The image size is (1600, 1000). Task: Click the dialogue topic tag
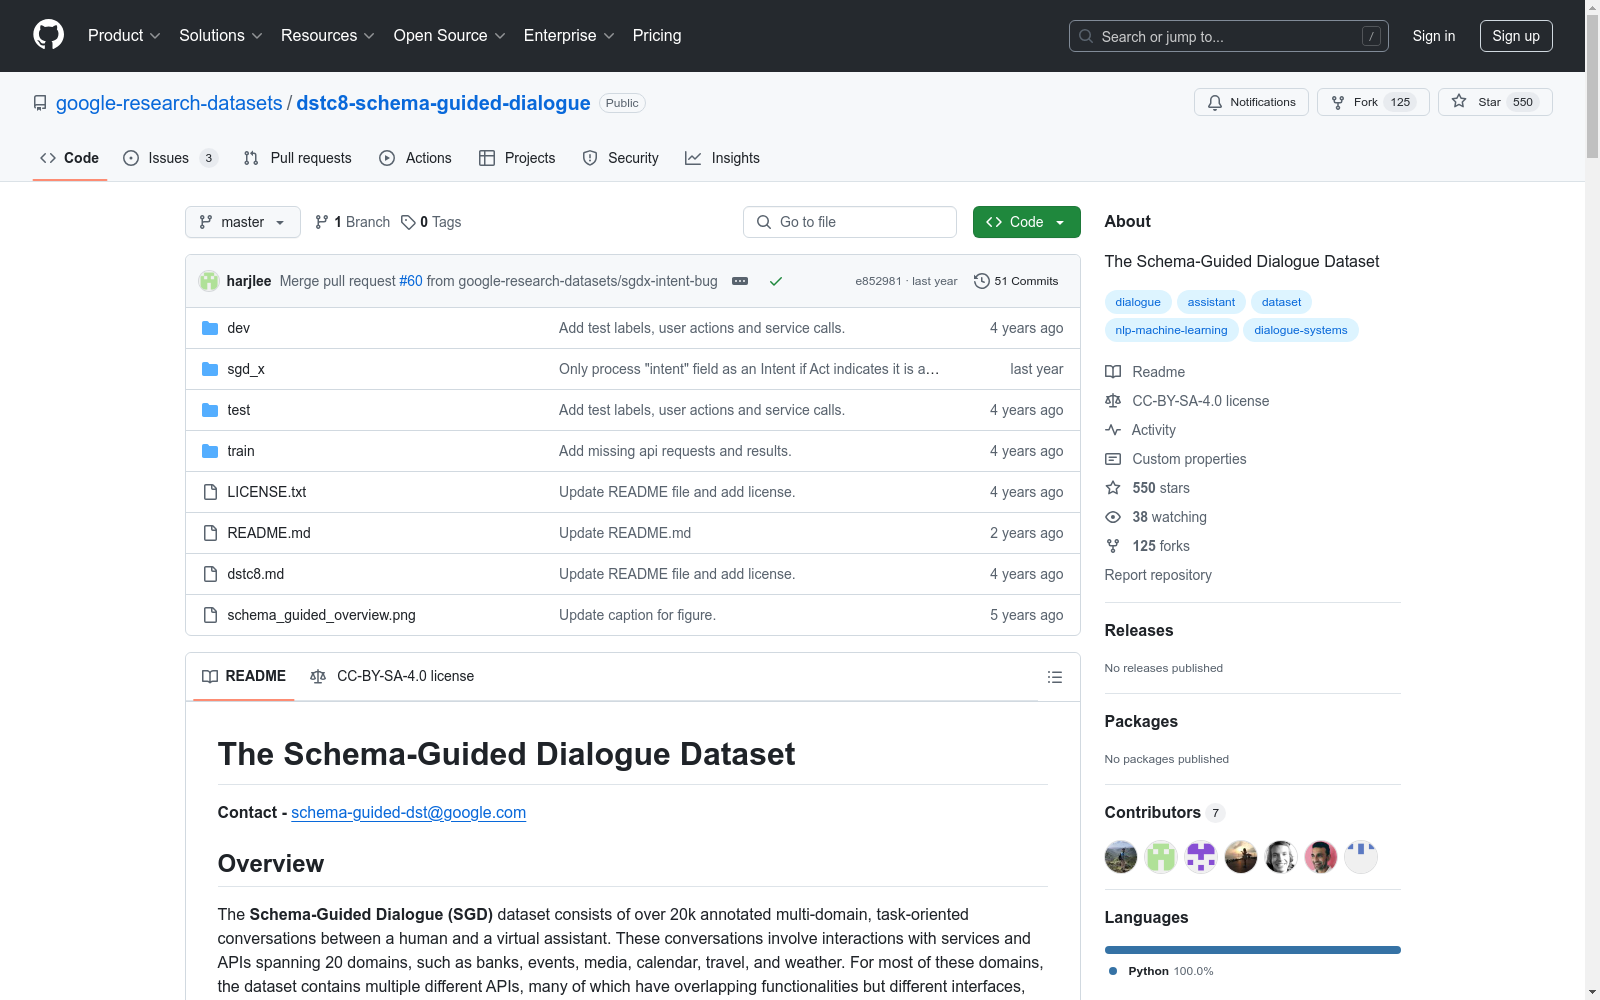click(x=1138, y=302)
